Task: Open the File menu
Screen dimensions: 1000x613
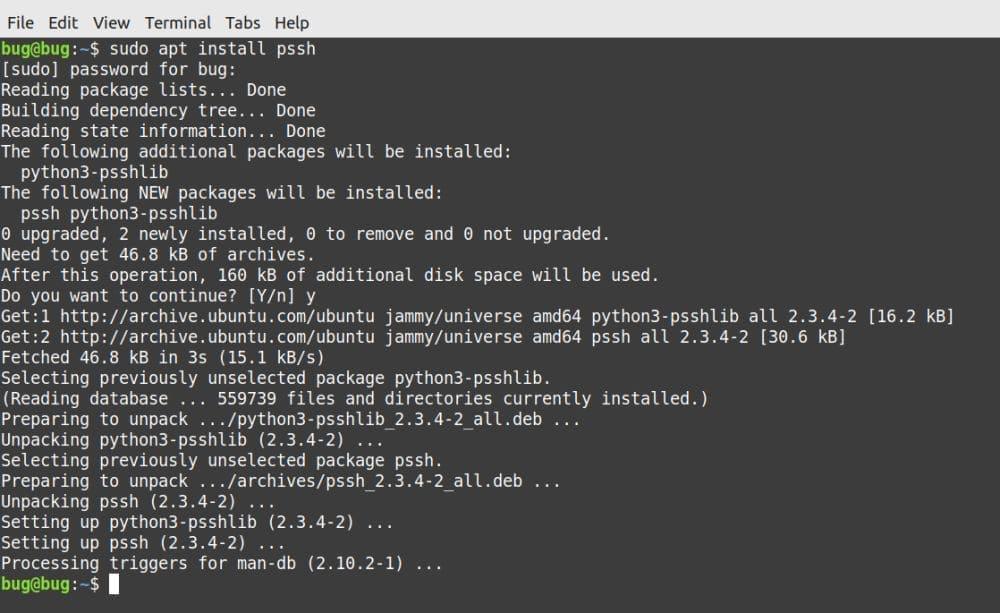Action: click(20, 22)
